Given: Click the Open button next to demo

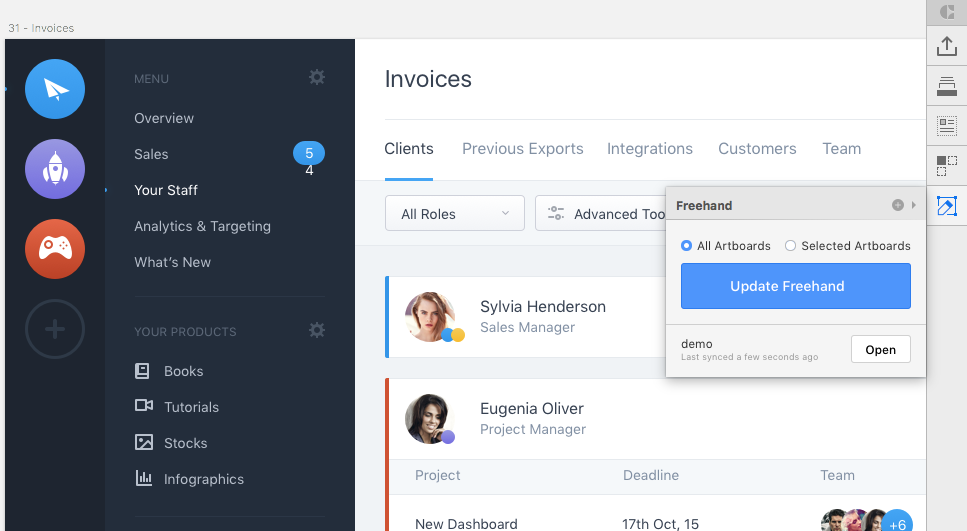Looking at the screenshot, I should (881, 350).
